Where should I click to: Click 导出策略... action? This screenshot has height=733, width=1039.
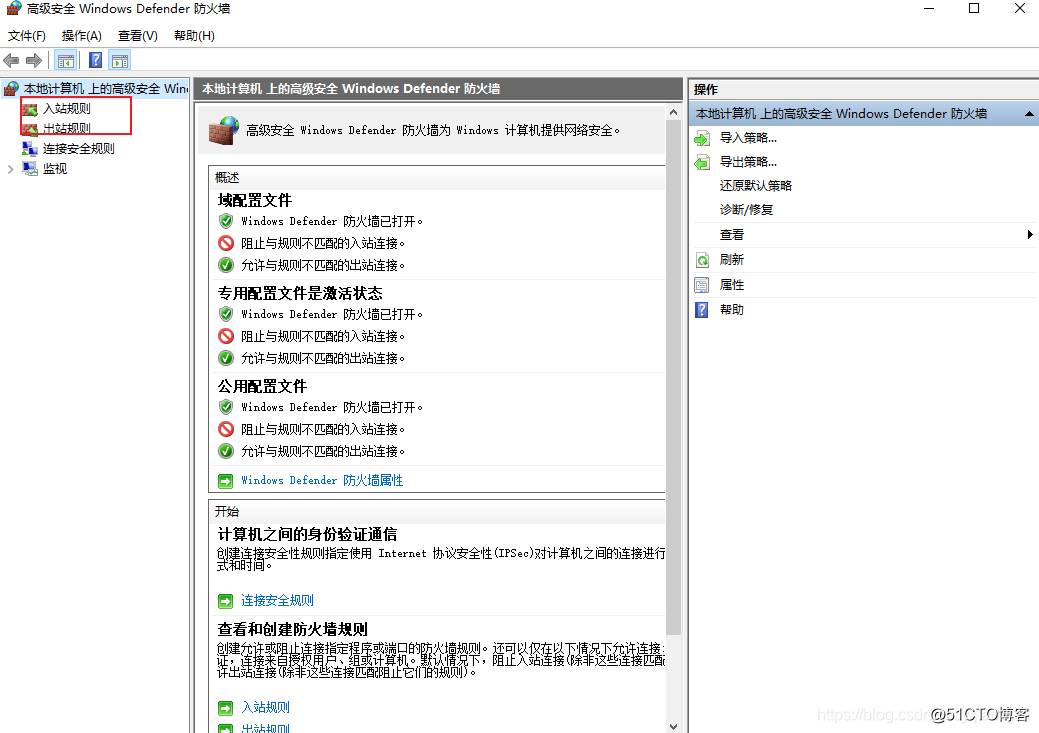pyautogui.click(x=748, y=162)
